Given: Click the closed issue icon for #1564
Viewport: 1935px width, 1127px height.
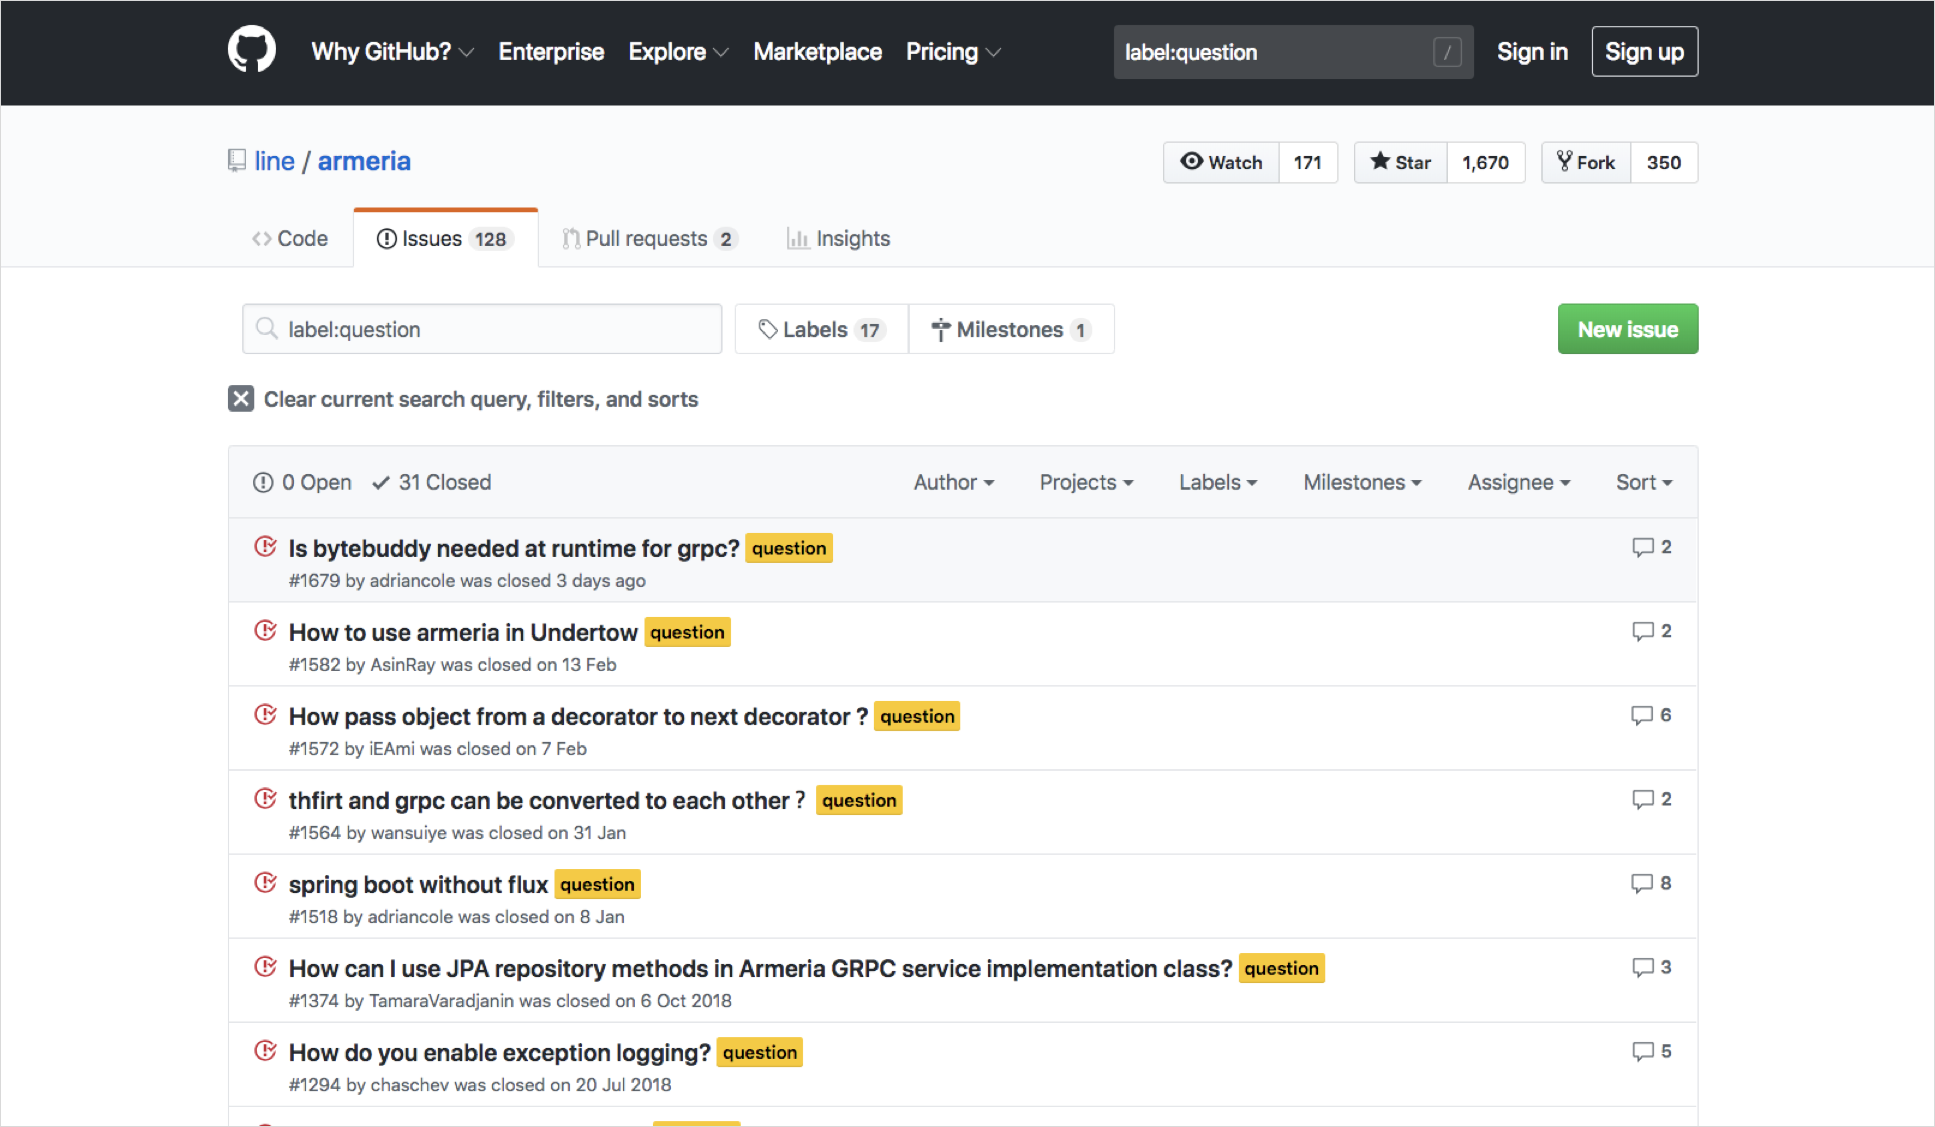Looking at the screenshot, I should point(265,799).
